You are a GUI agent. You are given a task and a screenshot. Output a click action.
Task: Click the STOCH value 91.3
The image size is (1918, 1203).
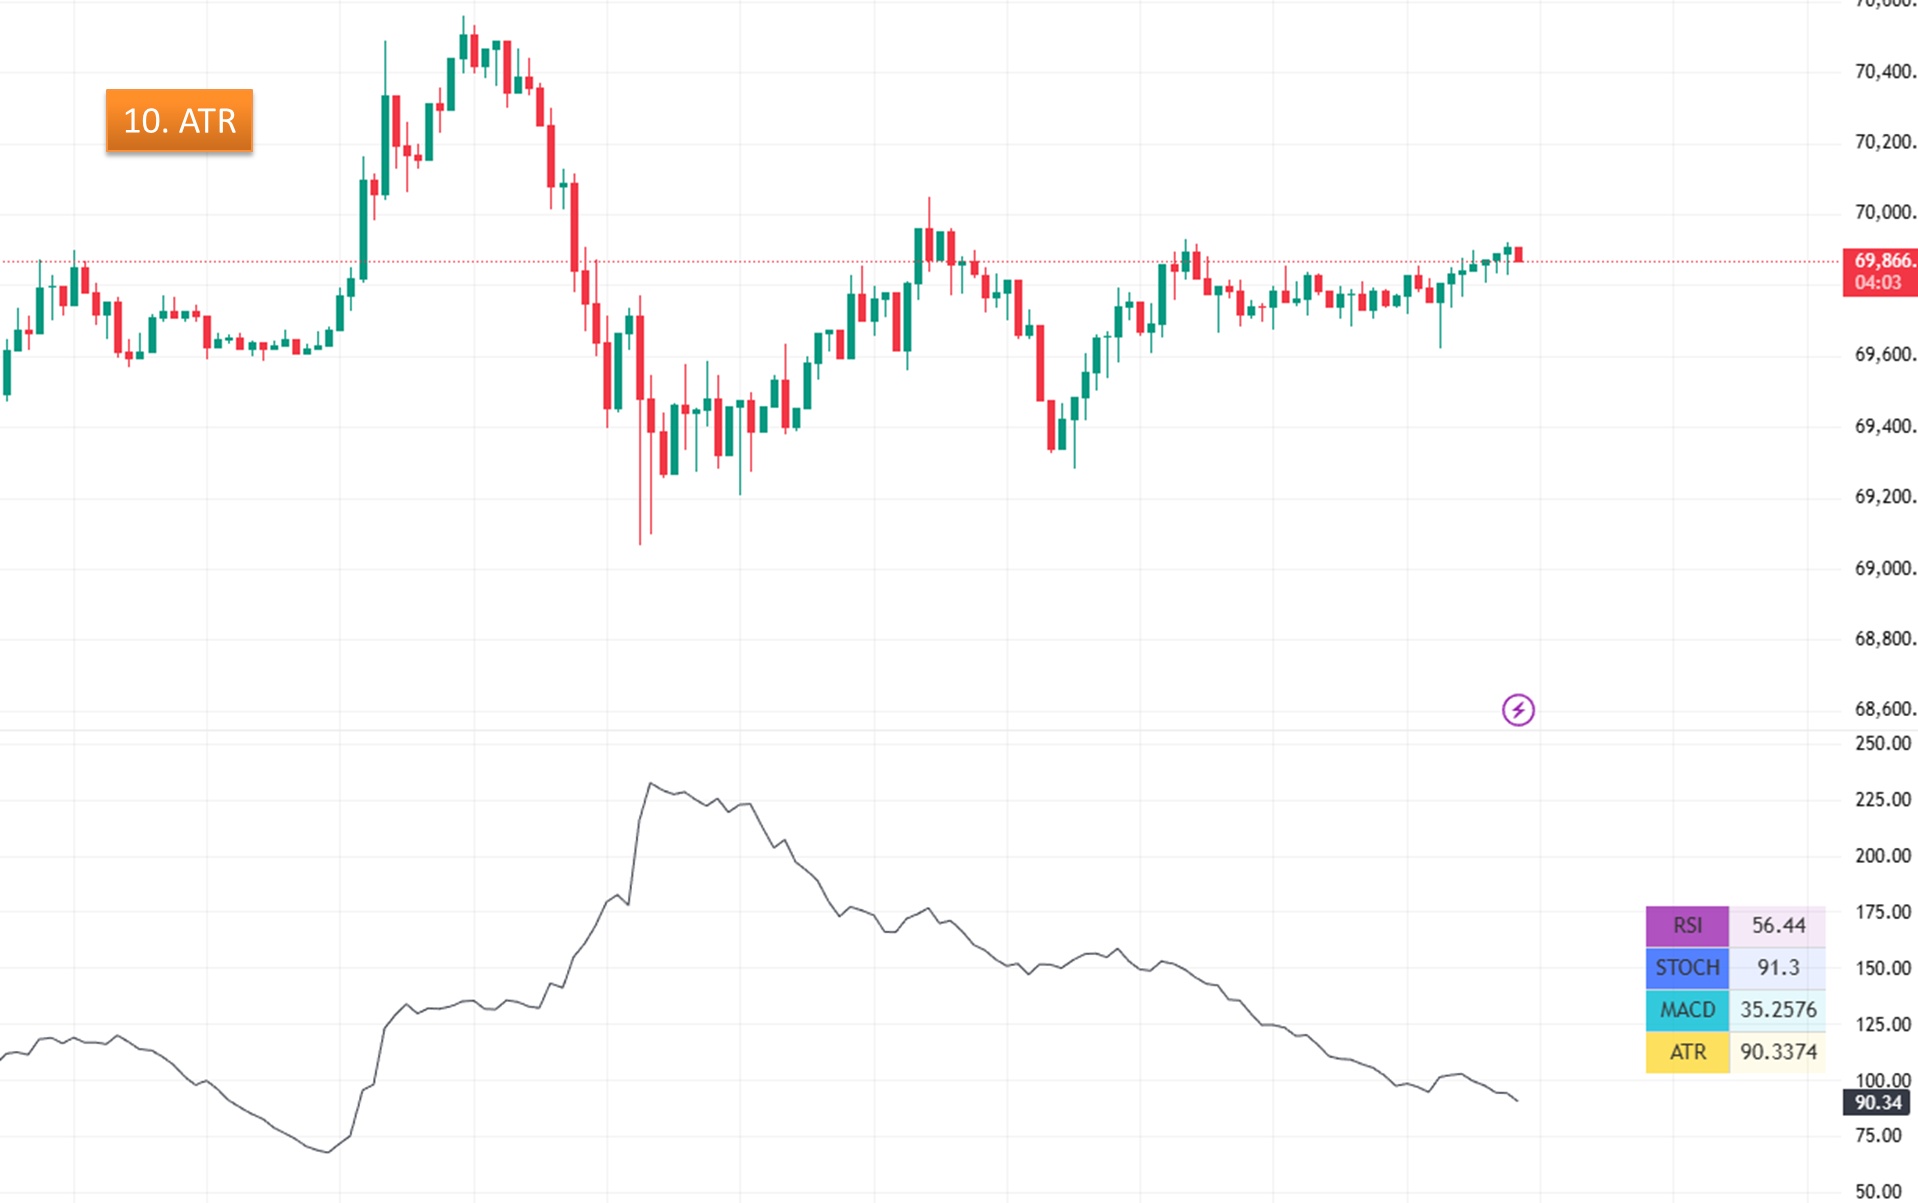tap(1777, 968)
